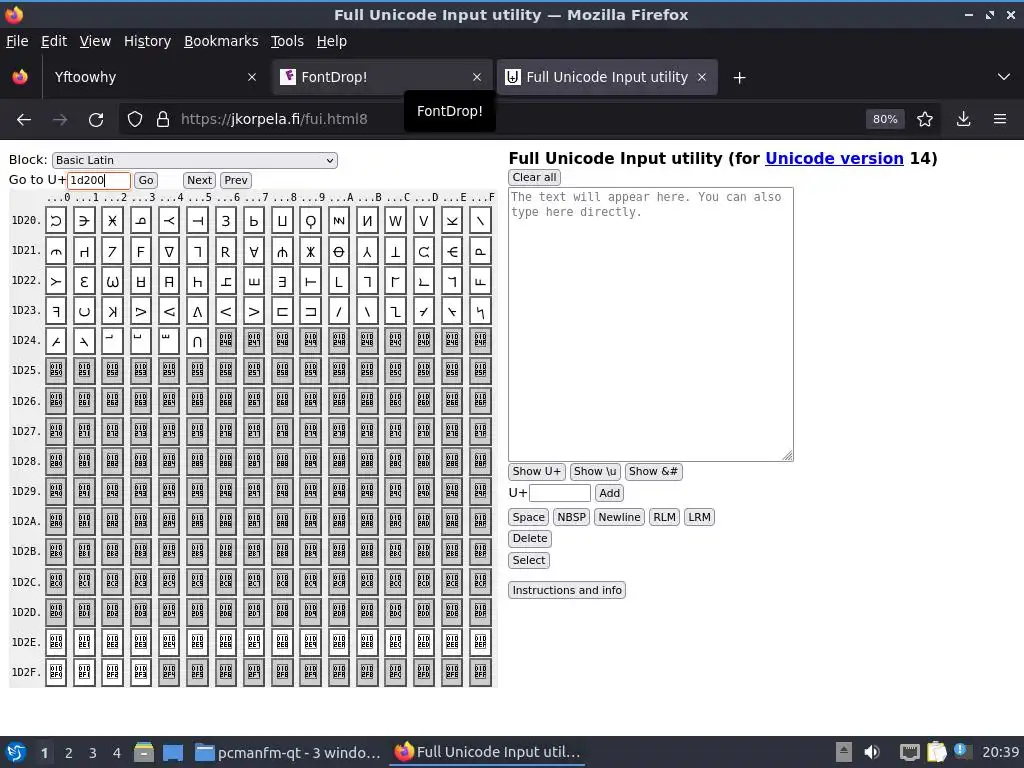The width and height of the screenshot is (1024, 768).
Task: Click the Delete button
Action: point(530,538)
